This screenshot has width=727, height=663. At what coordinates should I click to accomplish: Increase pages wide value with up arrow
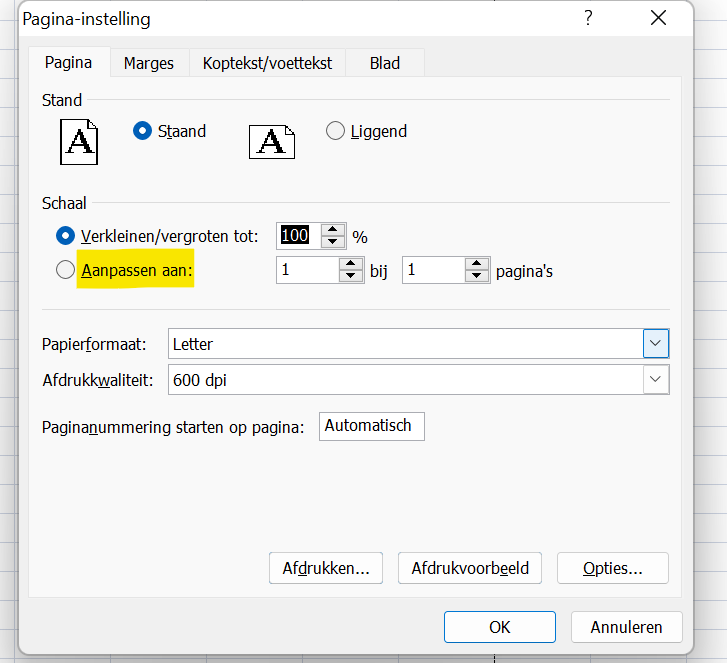tap(351, 264)
